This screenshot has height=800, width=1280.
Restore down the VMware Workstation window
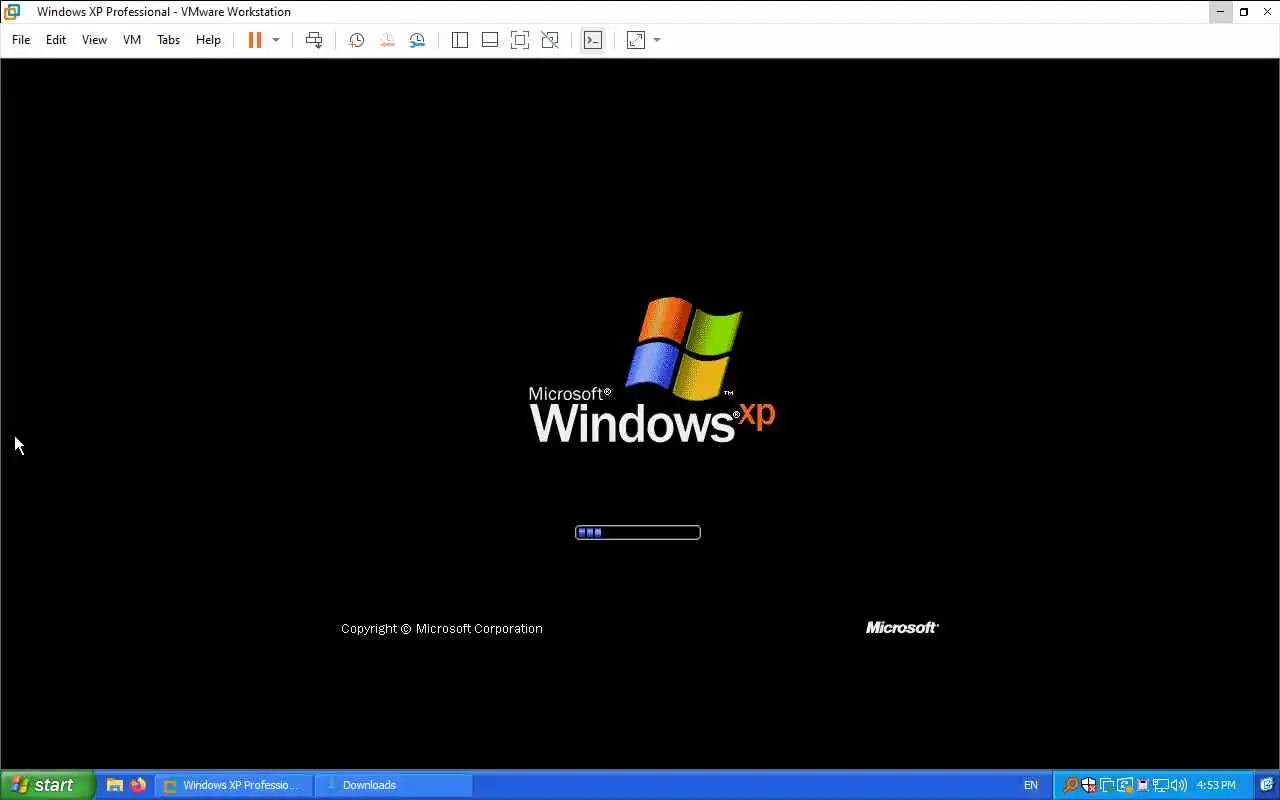(1244, 12)
